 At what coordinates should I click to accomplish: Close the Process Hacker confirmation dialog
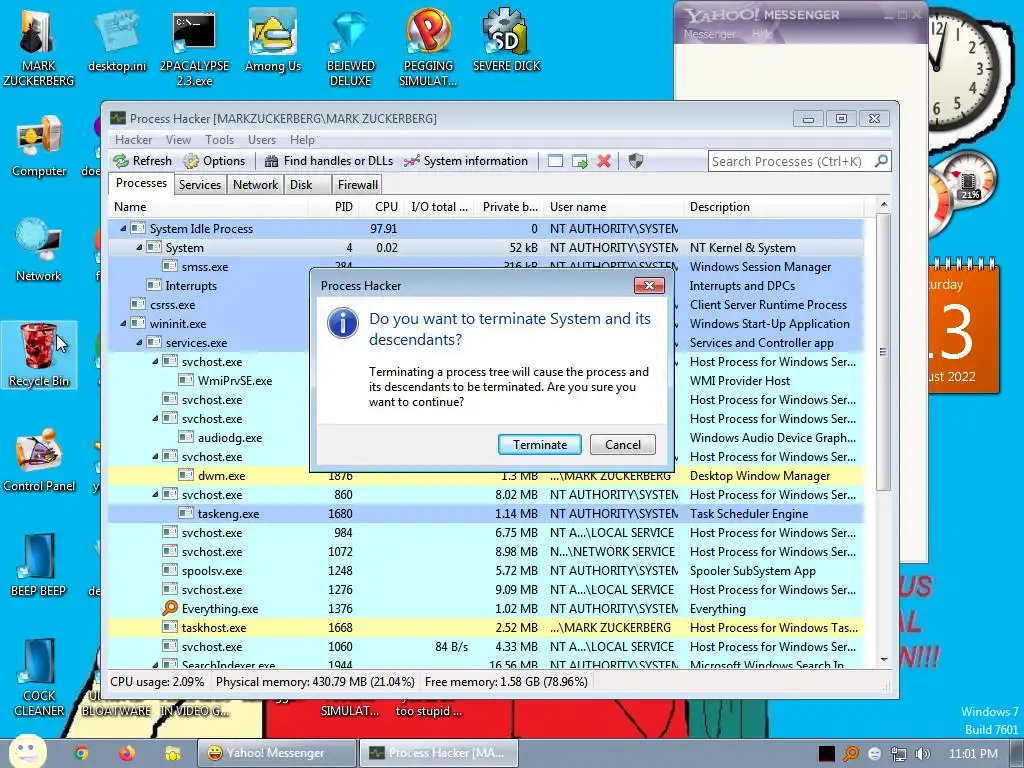[649, 285]
